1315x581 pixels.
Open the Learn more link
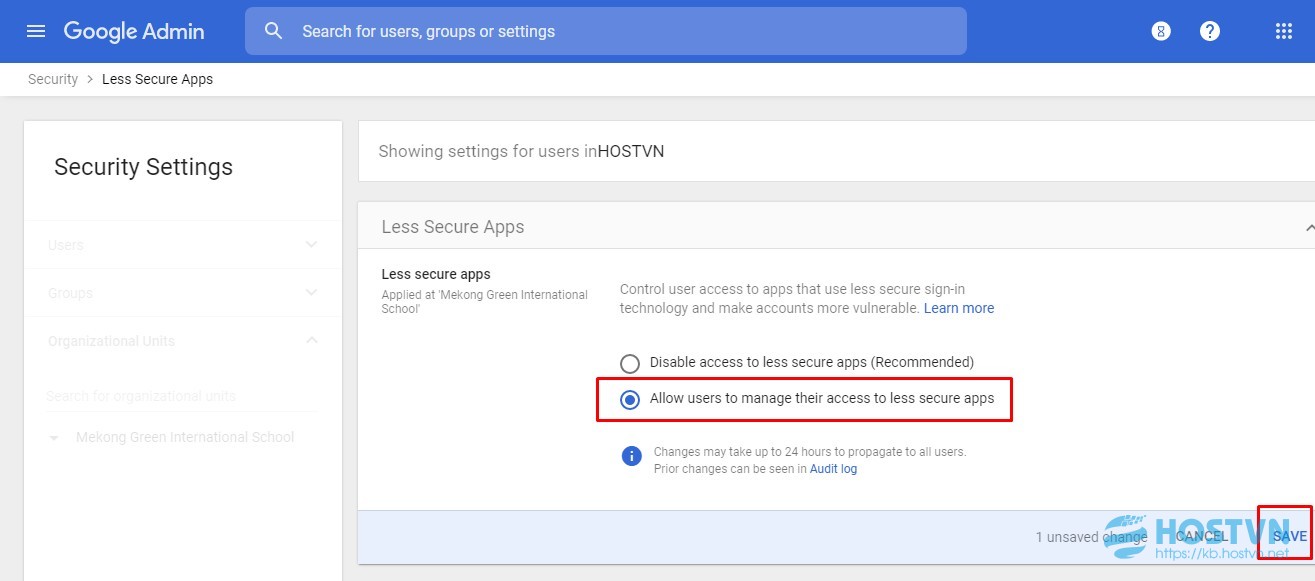coord(959,308)
